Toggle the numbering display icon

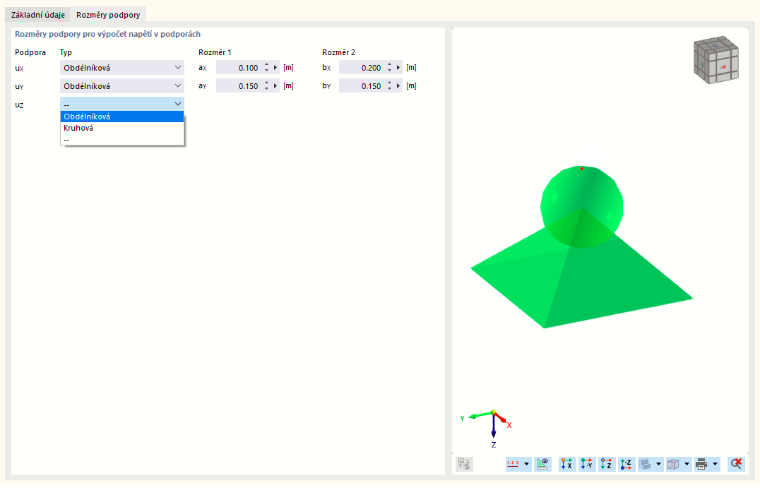coord(513,464)
